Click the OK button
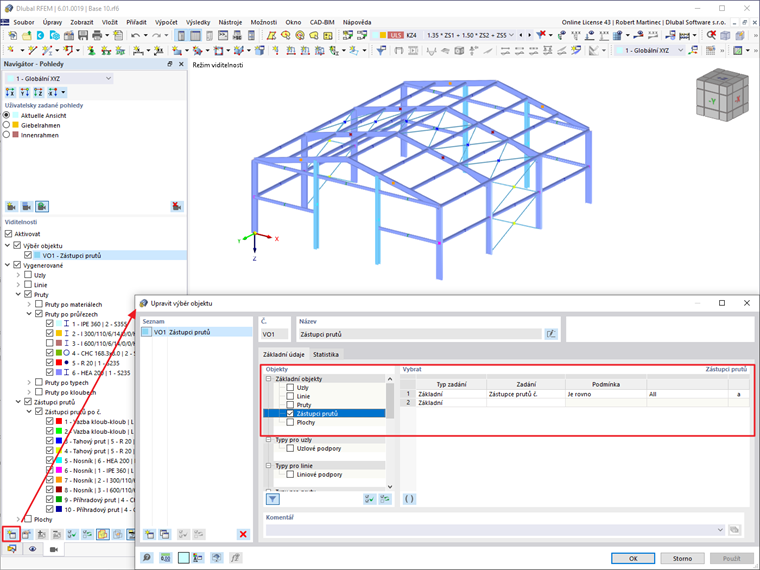This screenshot has width=760, height=570. pos(633,558)
